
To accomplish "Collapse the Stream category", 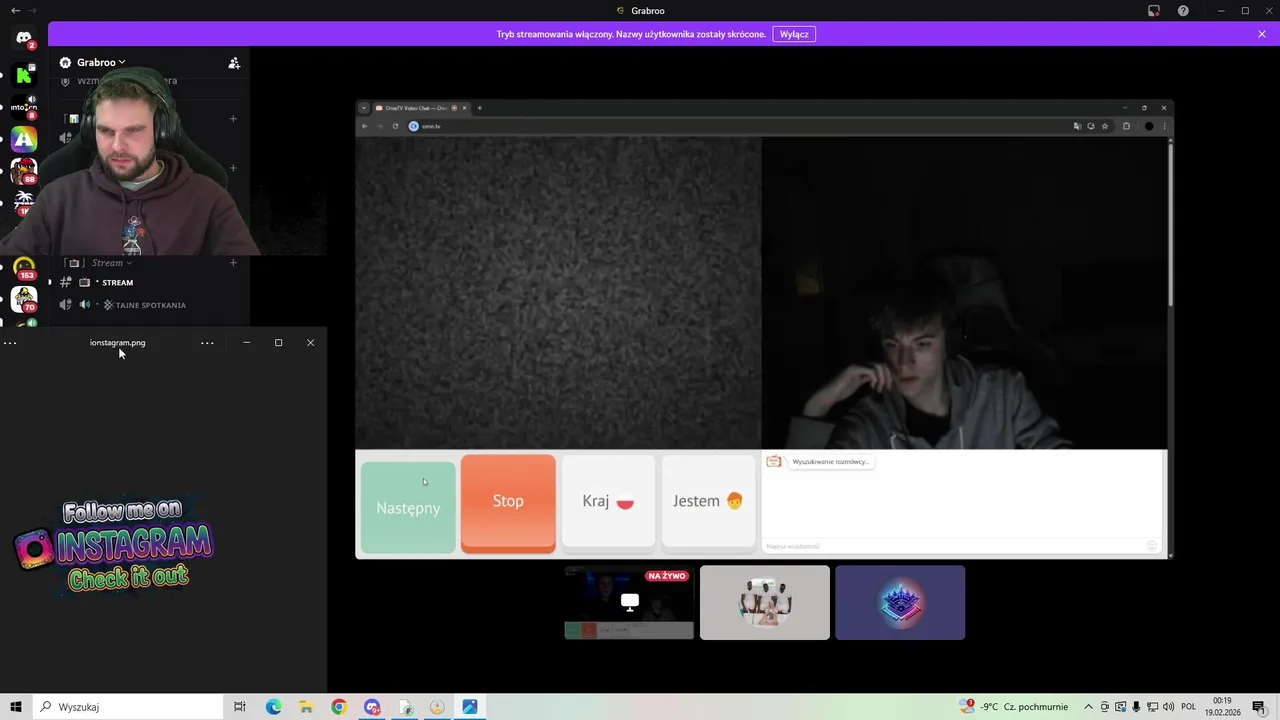I will (111, 263).
